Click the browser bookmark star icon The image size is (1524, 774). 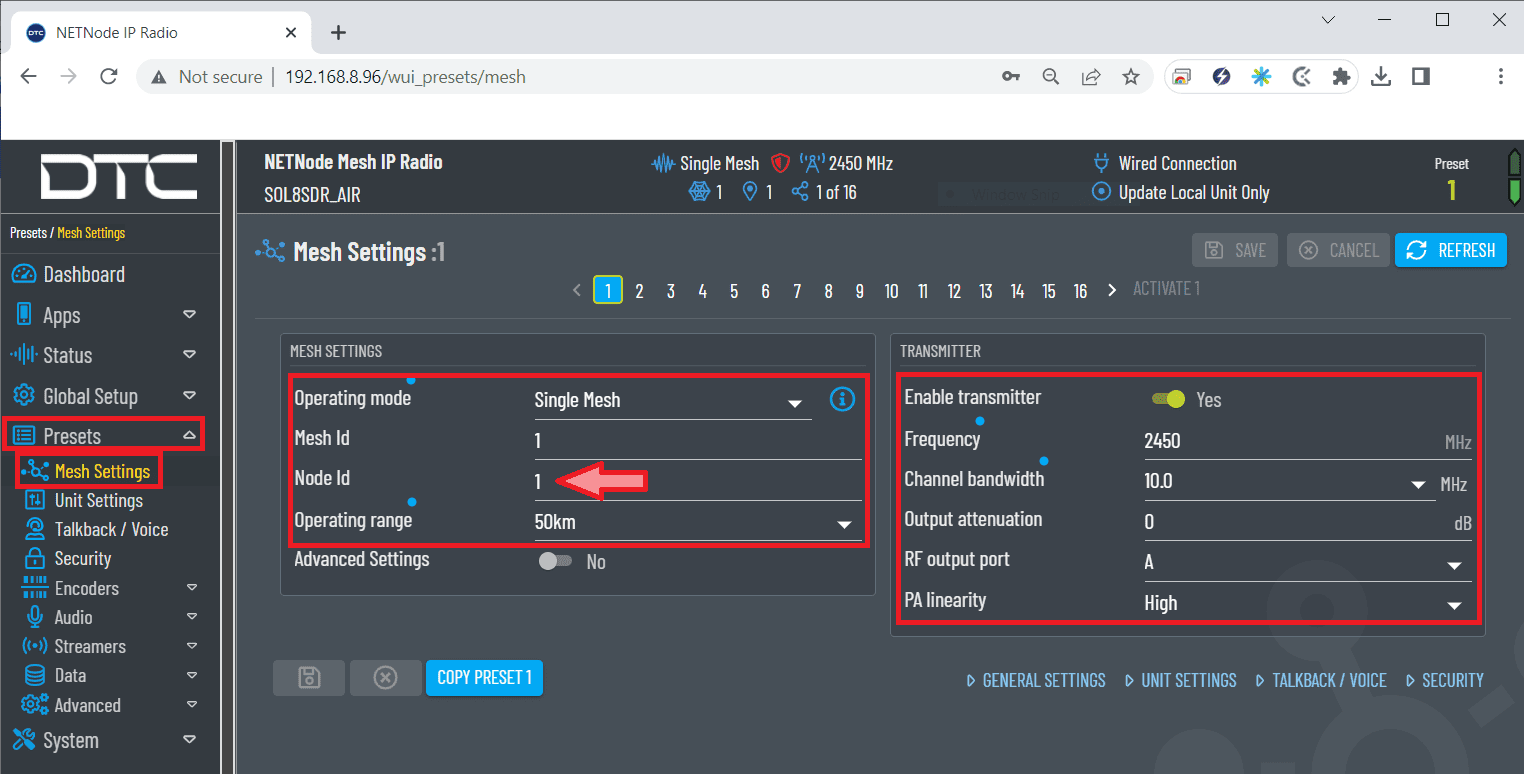click(1131, 77)
